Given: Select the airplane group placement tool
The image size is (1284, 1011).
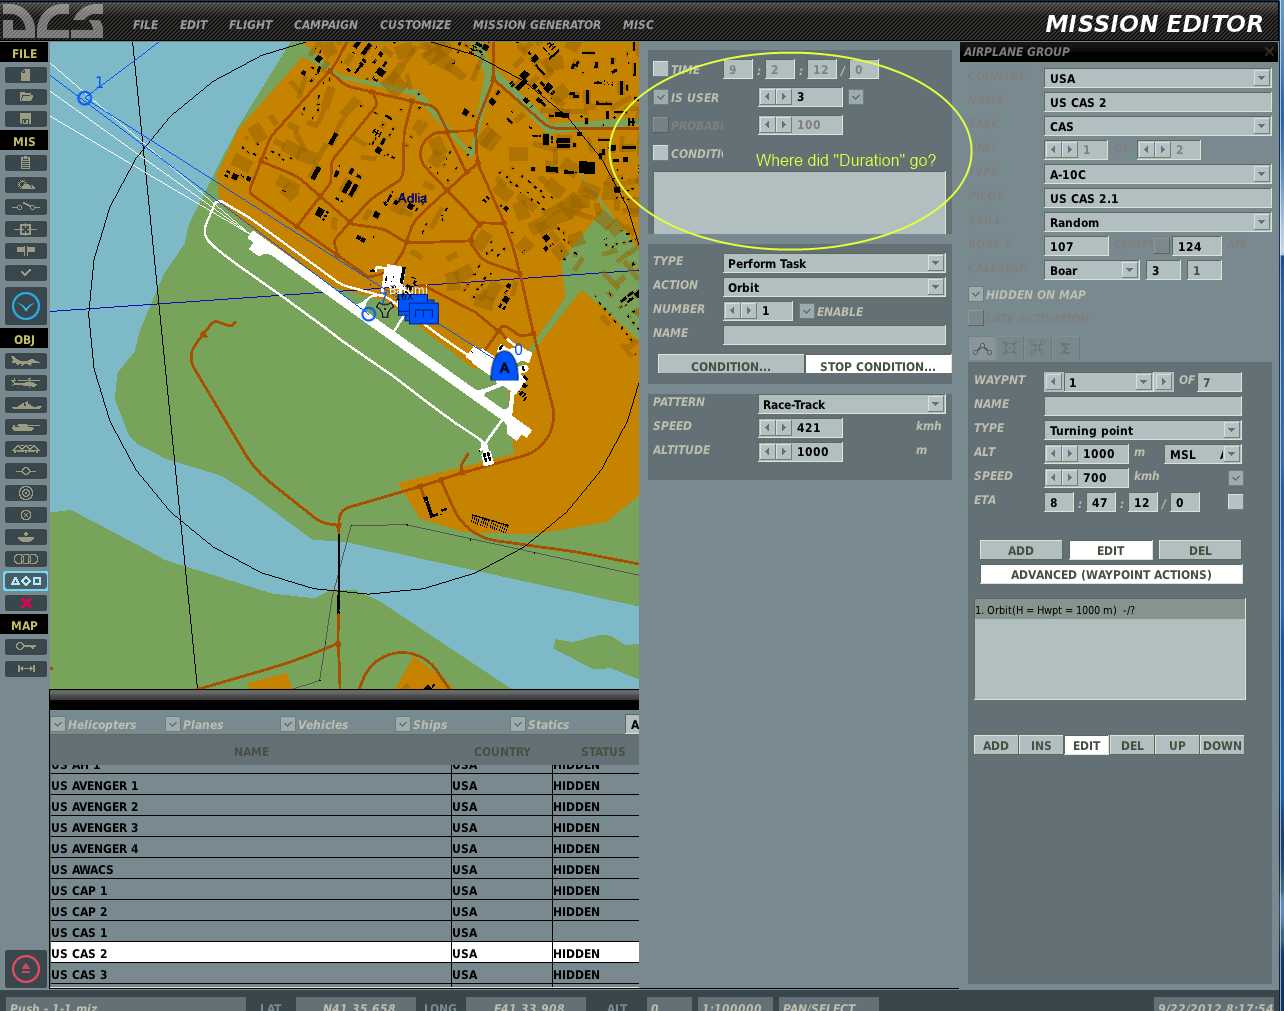Looking at the screenshot, I should pyautogui.click(x=25, y=361).
